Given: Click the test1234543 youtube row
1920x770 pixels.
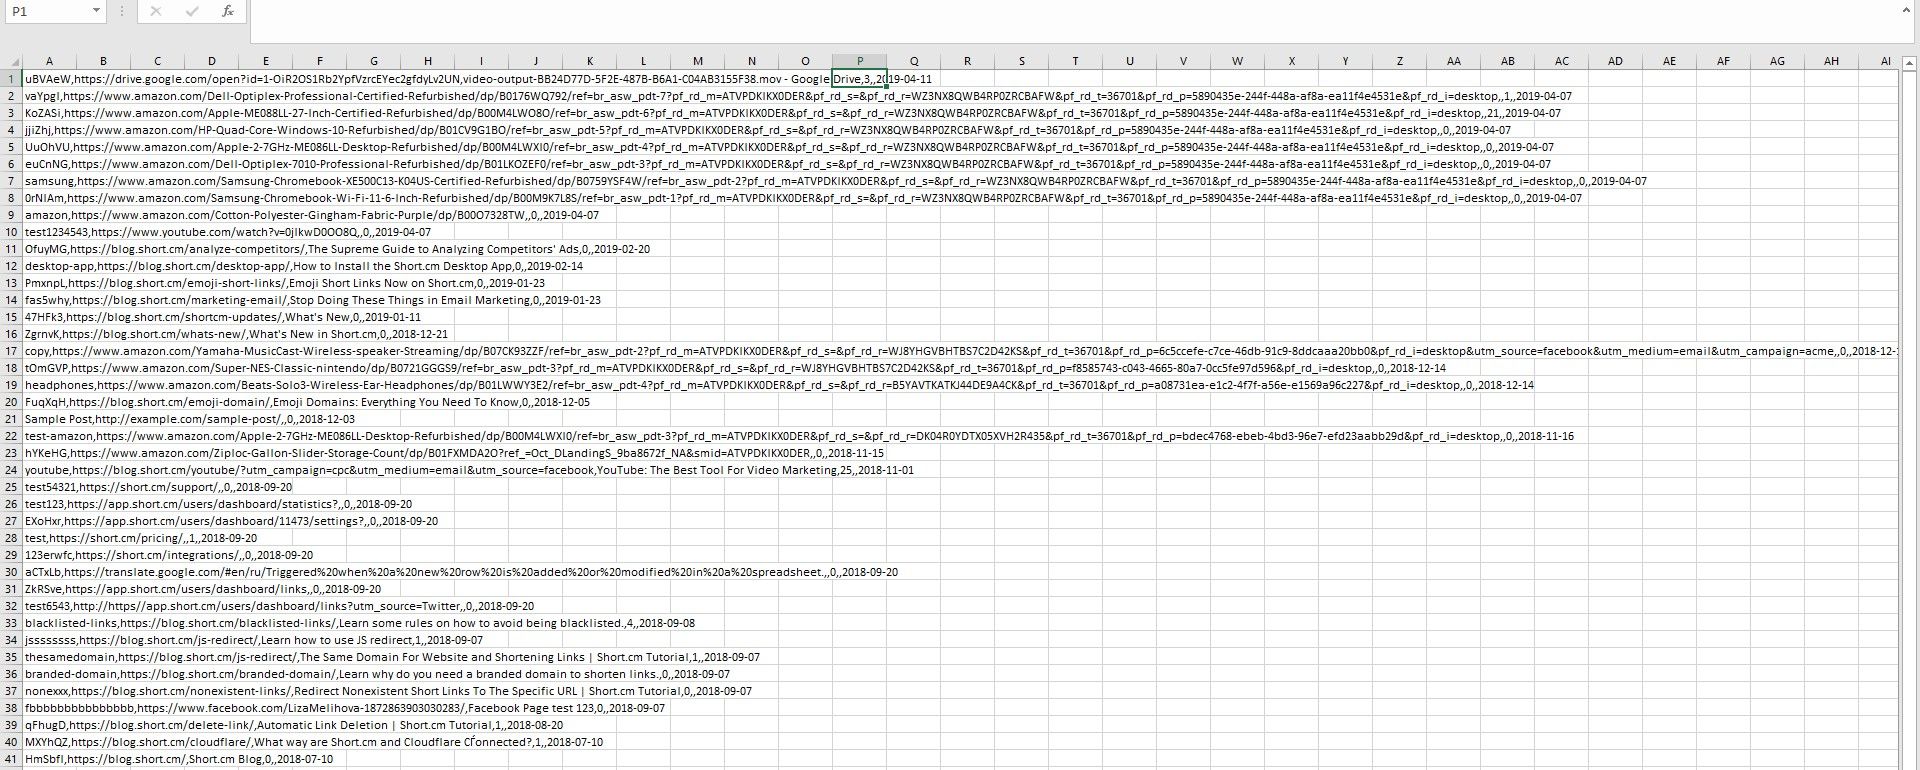Looking at the screenshot, I should (x=228, y=232).
